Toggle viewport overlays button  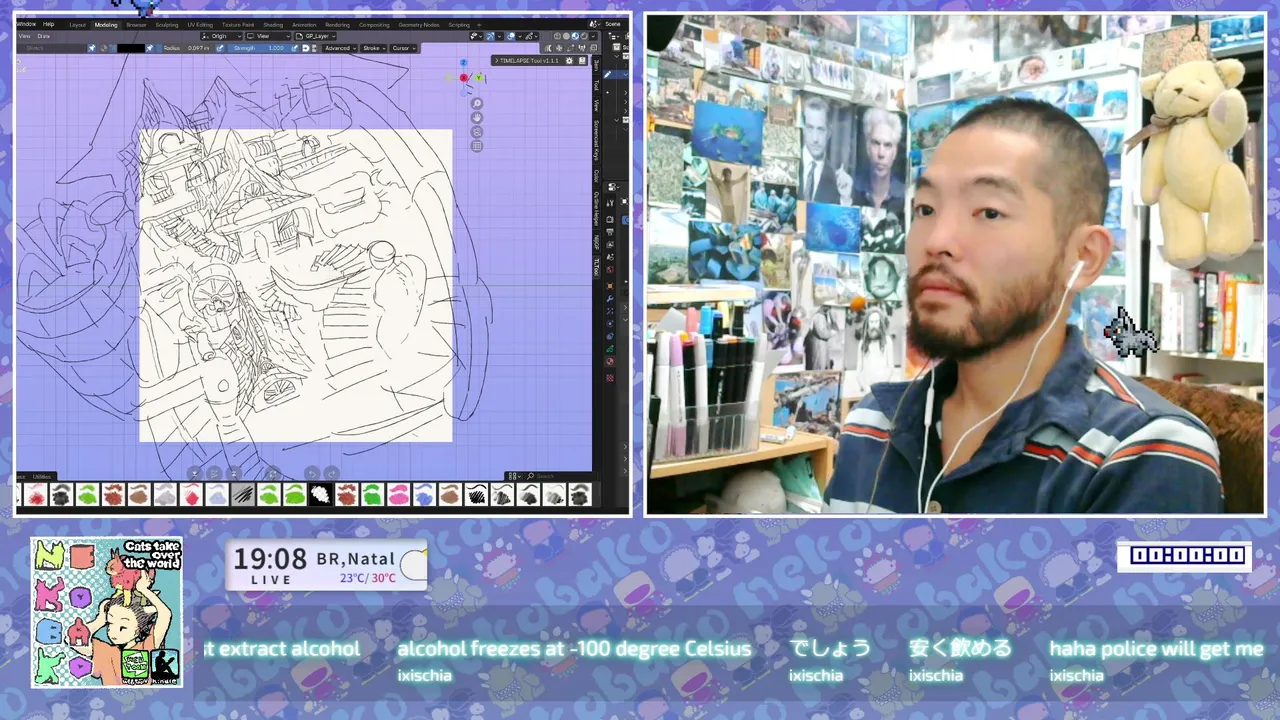click(x=512, y=36)
